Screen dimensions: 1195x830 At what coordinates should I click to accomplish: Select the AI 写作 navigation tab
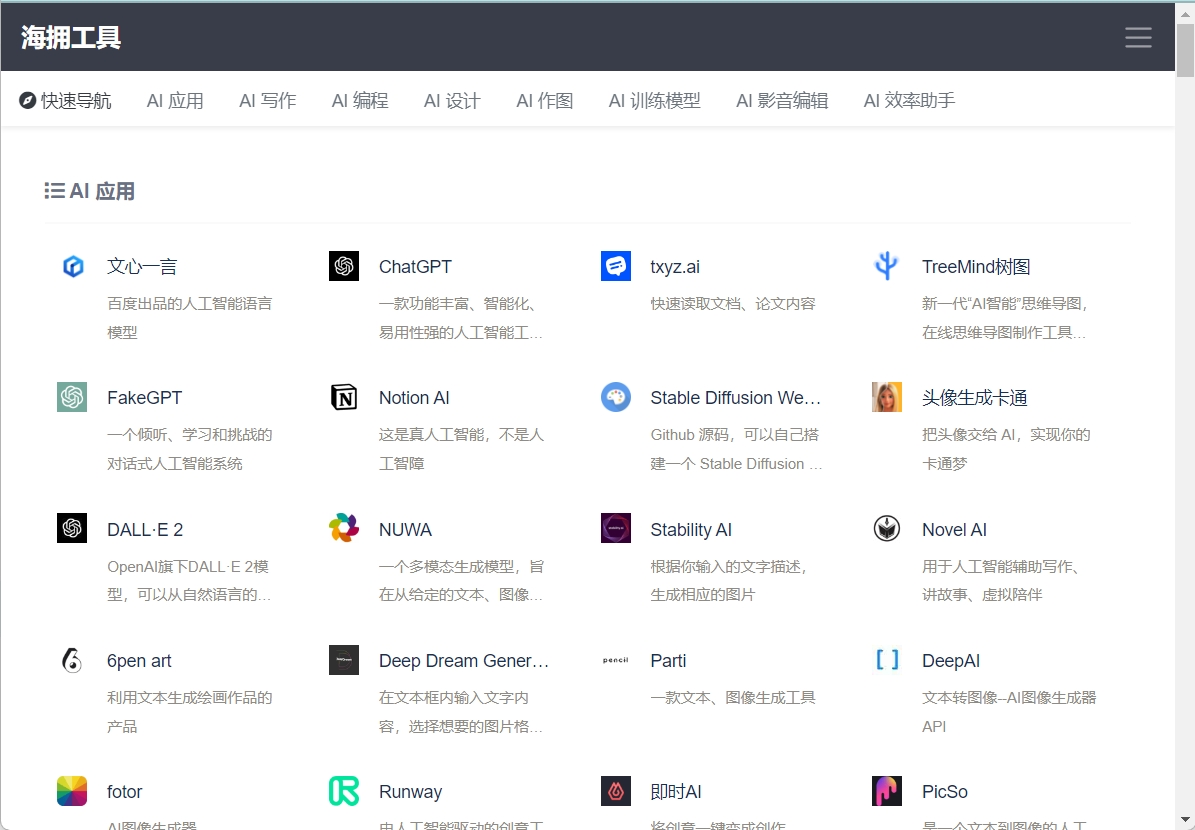(x=267, y=101)
